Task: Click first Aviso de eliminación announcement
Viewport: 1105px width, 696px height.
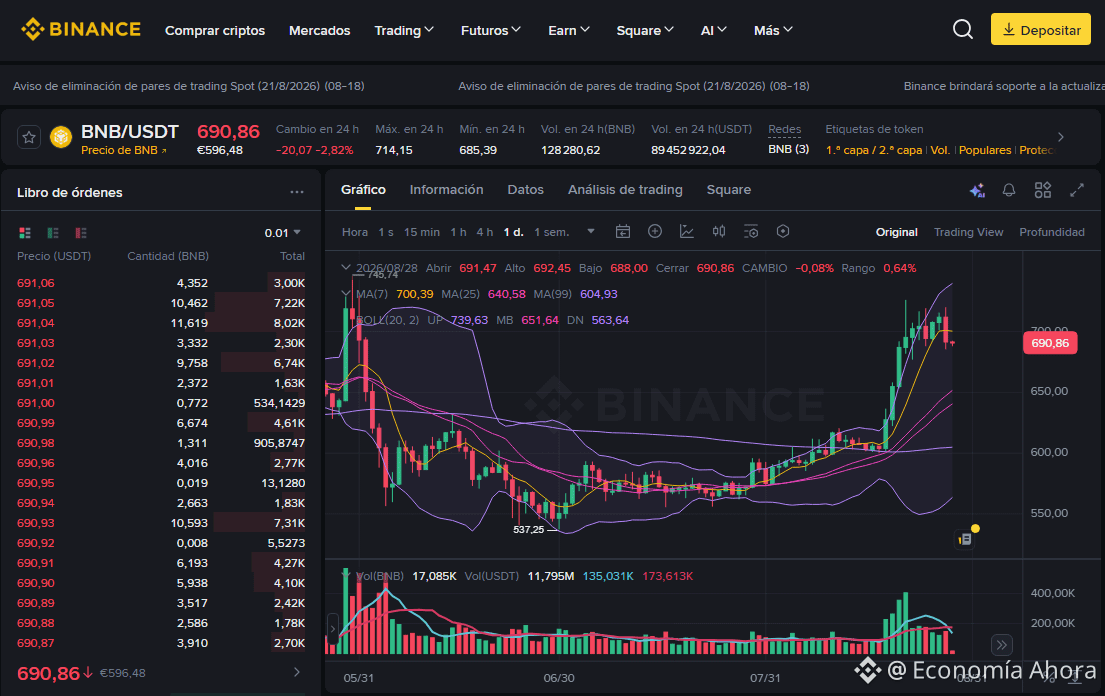Action: point(189,86)
